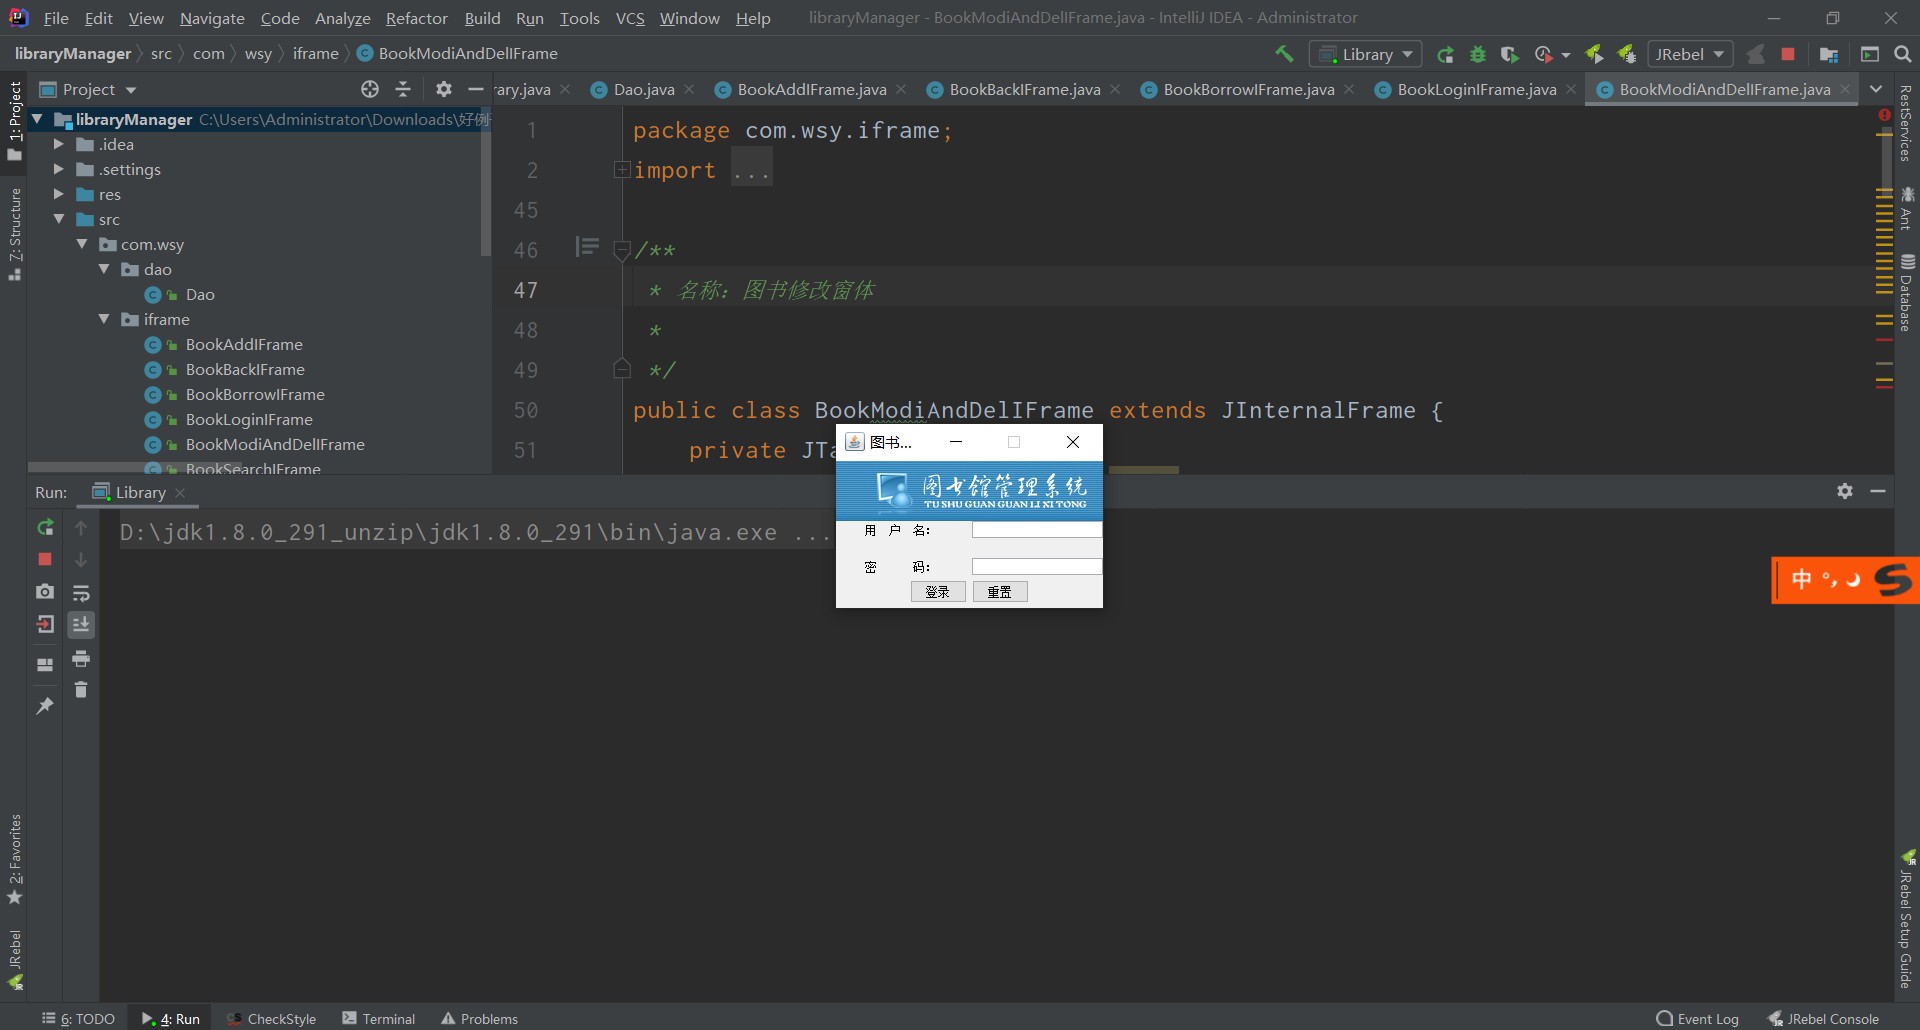Image resolution: width=1920 pixels, height=1030 pixels.
Task: Expand the .settings folder in project tree
Action: pos(58,169)
